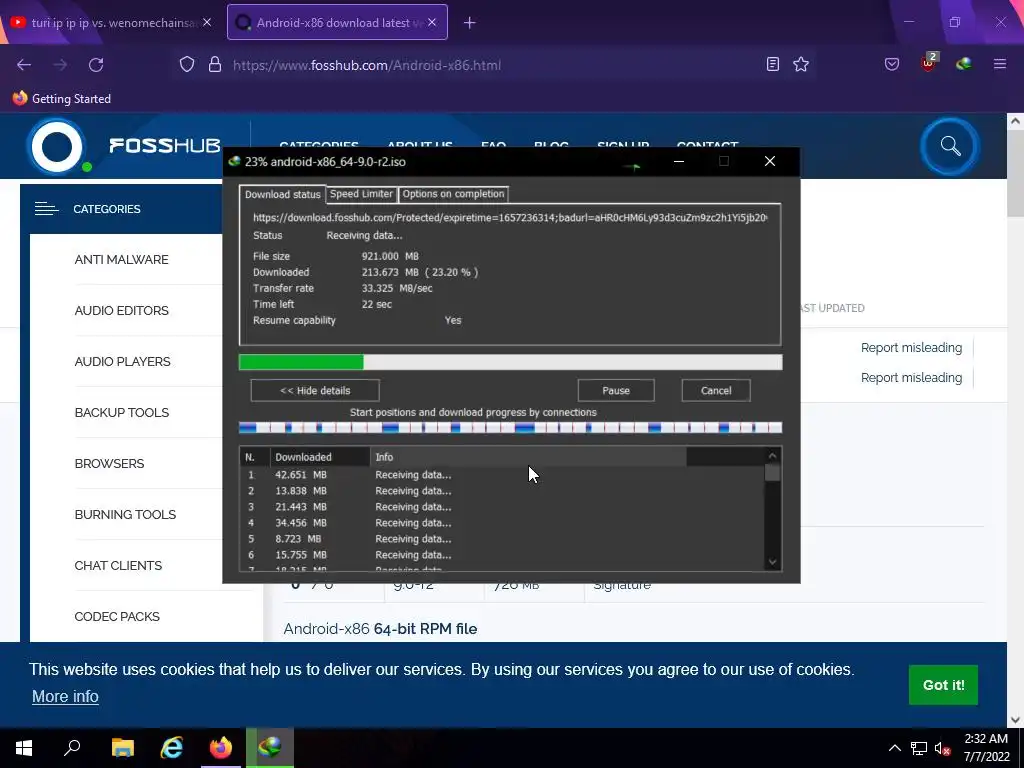Open the Speed Limiter tab
1024x768 pixels.
tap(361, 194)
